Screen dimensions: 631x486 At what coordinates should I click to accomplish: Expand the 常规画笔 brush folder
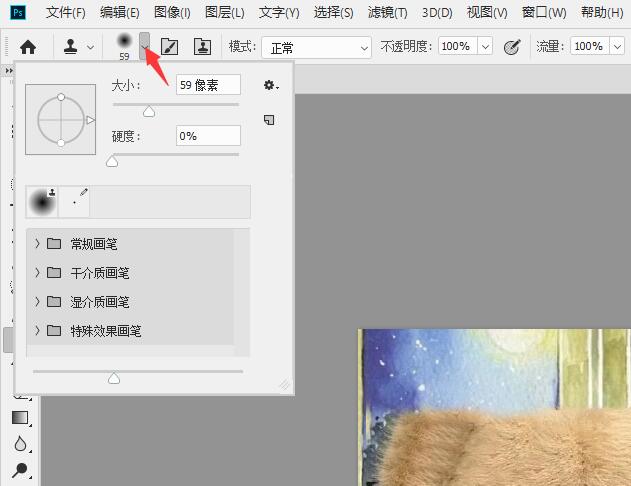[x=37, y=243]
